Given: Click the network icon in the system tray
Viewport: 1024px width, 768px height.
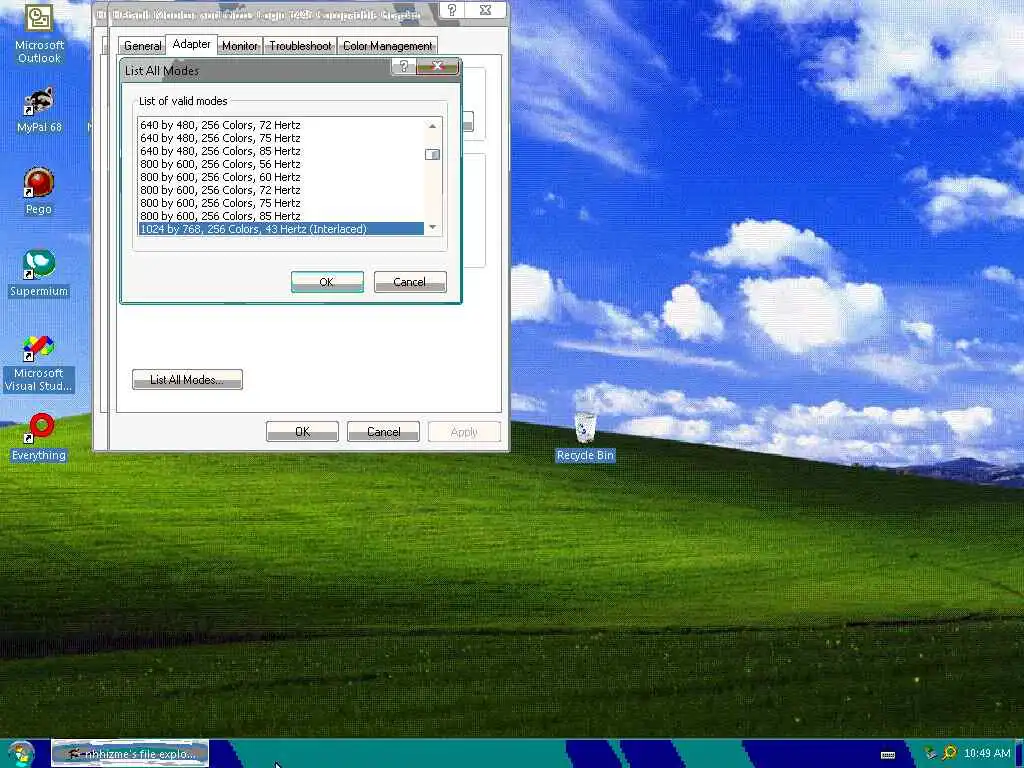Looking at the screenshot, I should pyautogui.click(x=931, y=754).
